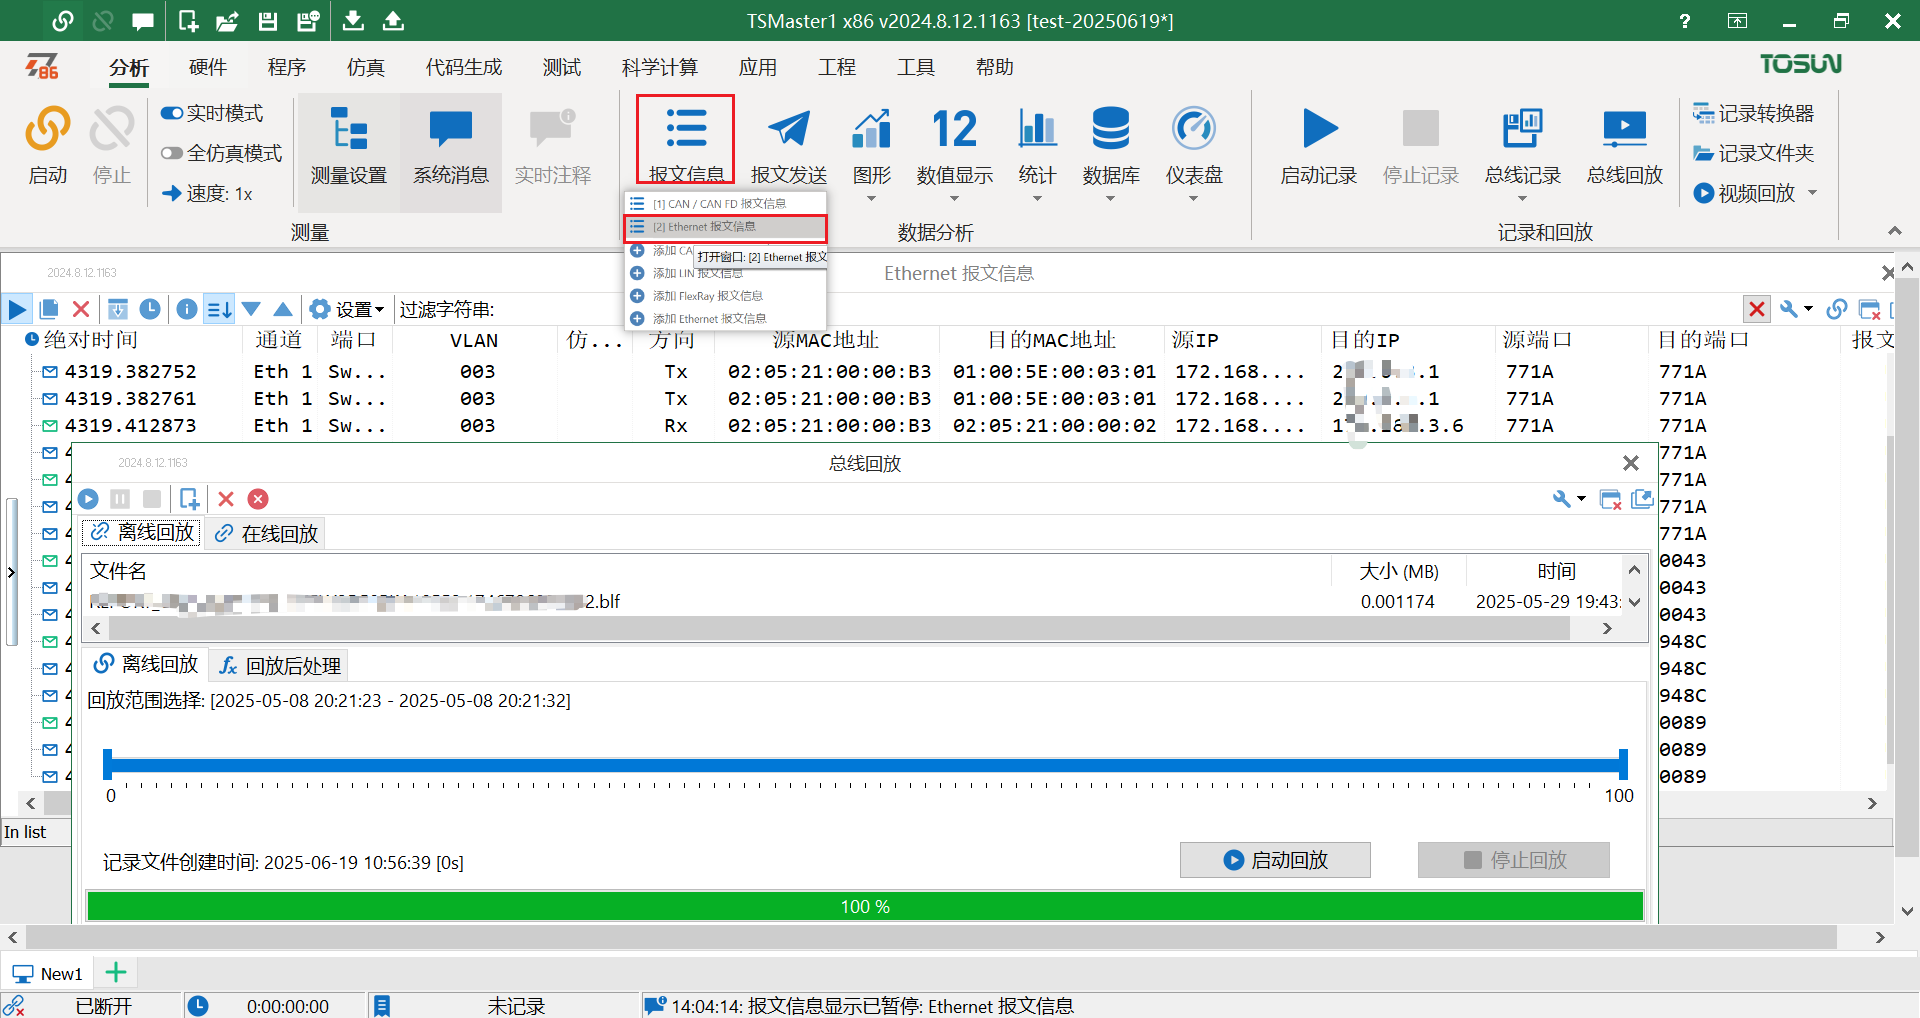Switch to 回放后处理 tab
The height and width of the screenshot is (1018, 1920).
280,665
